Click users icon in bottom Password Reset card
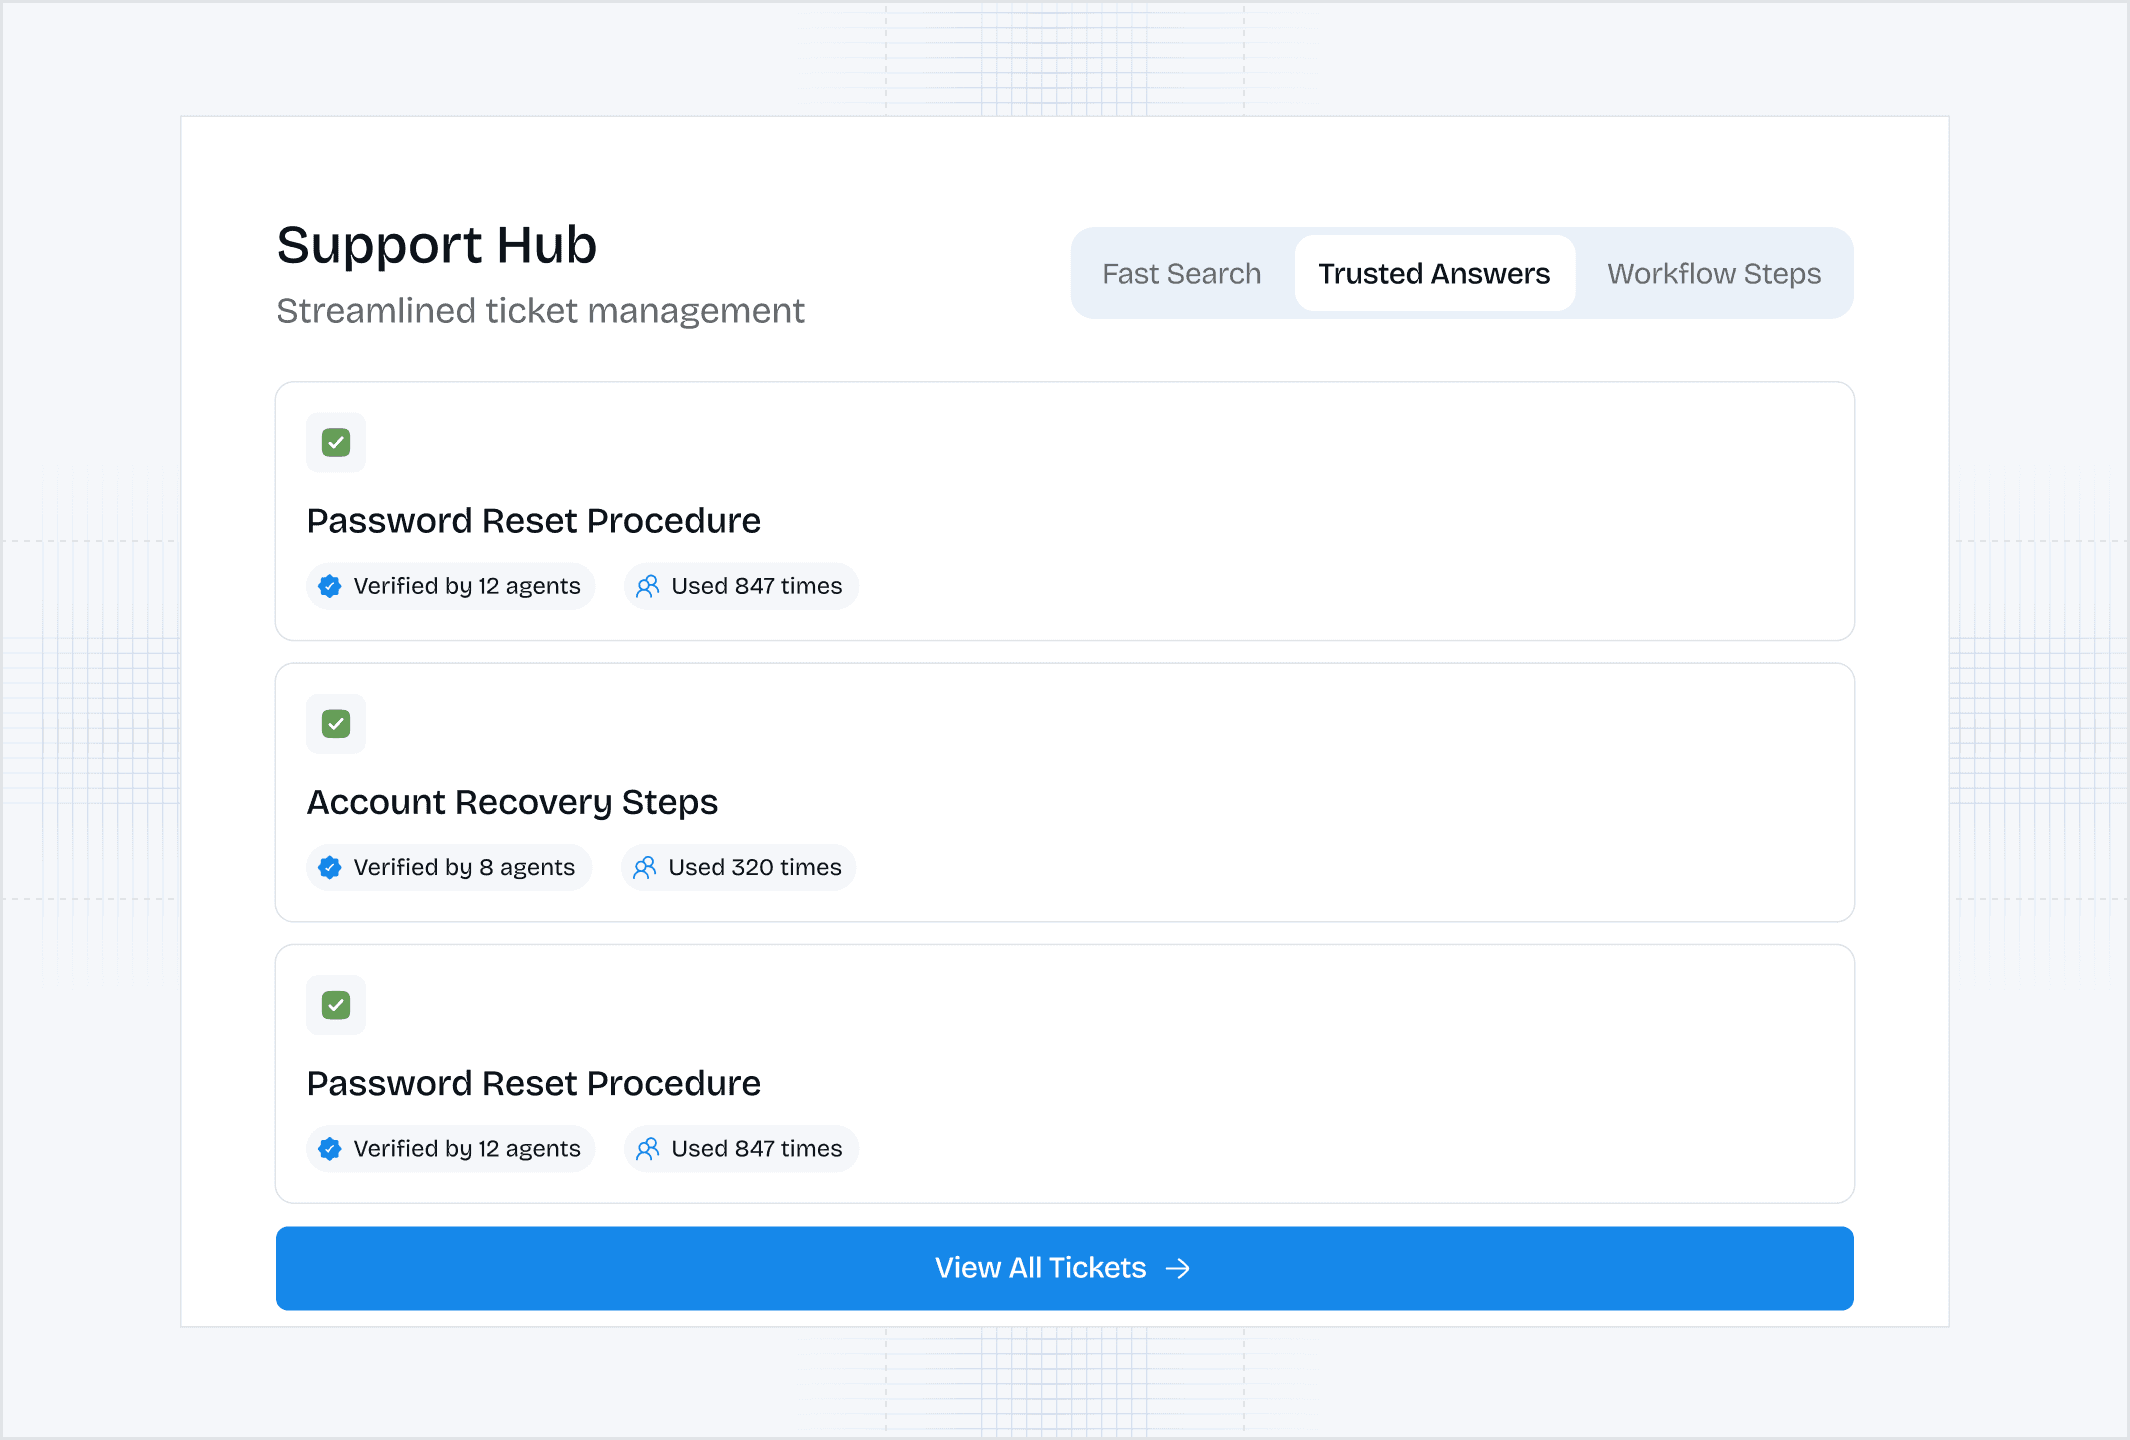 click(x=648, y=1149)
